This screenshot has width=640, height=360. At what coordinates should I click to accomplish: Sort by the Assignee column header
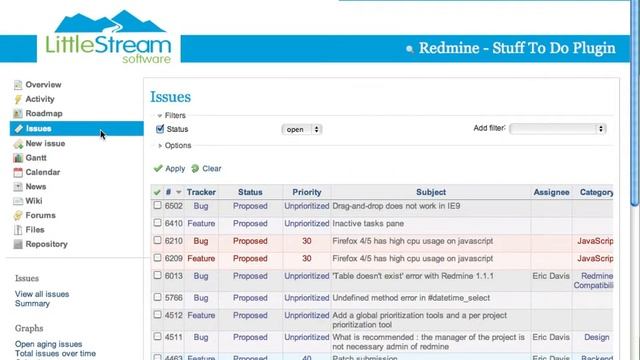(x=551, y=192)
